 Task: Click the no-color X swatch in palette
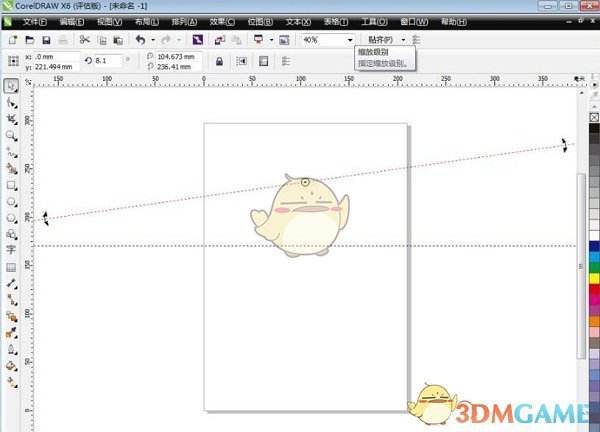594,117
